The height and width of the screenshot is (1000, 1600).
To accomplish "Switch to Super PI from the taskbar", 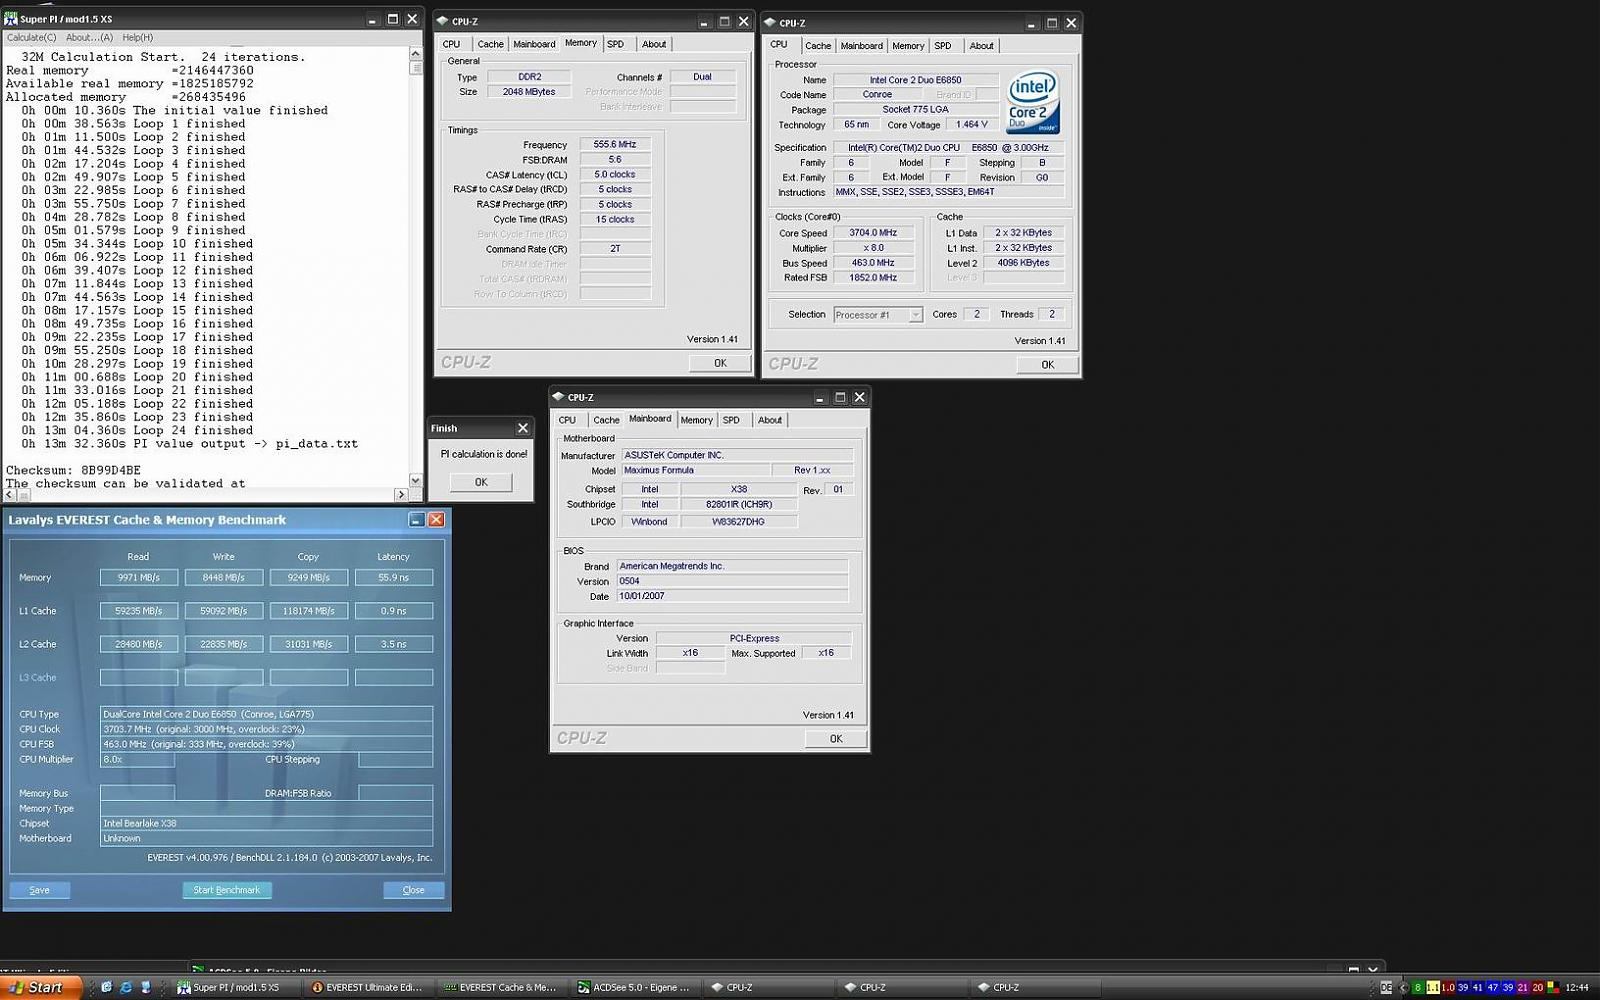I will 235,987.
